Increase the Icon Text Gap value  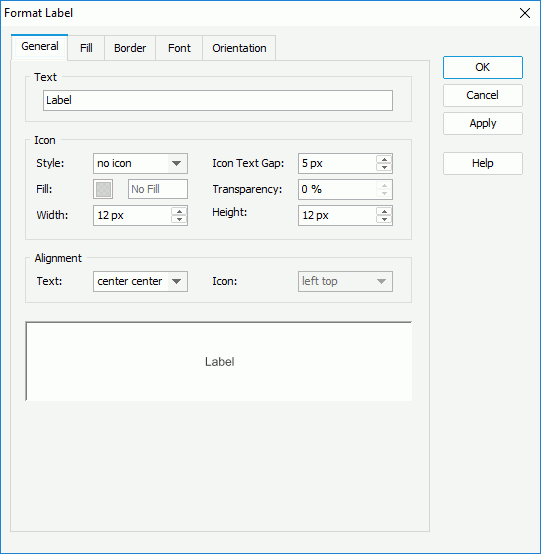click(384, 159)
